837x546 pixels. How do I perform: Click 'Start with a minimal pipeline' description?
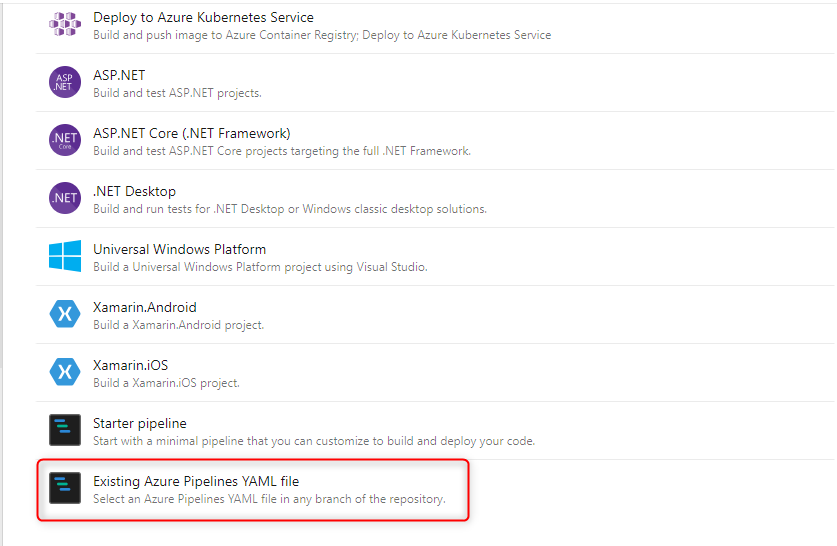tap(314, 441)
